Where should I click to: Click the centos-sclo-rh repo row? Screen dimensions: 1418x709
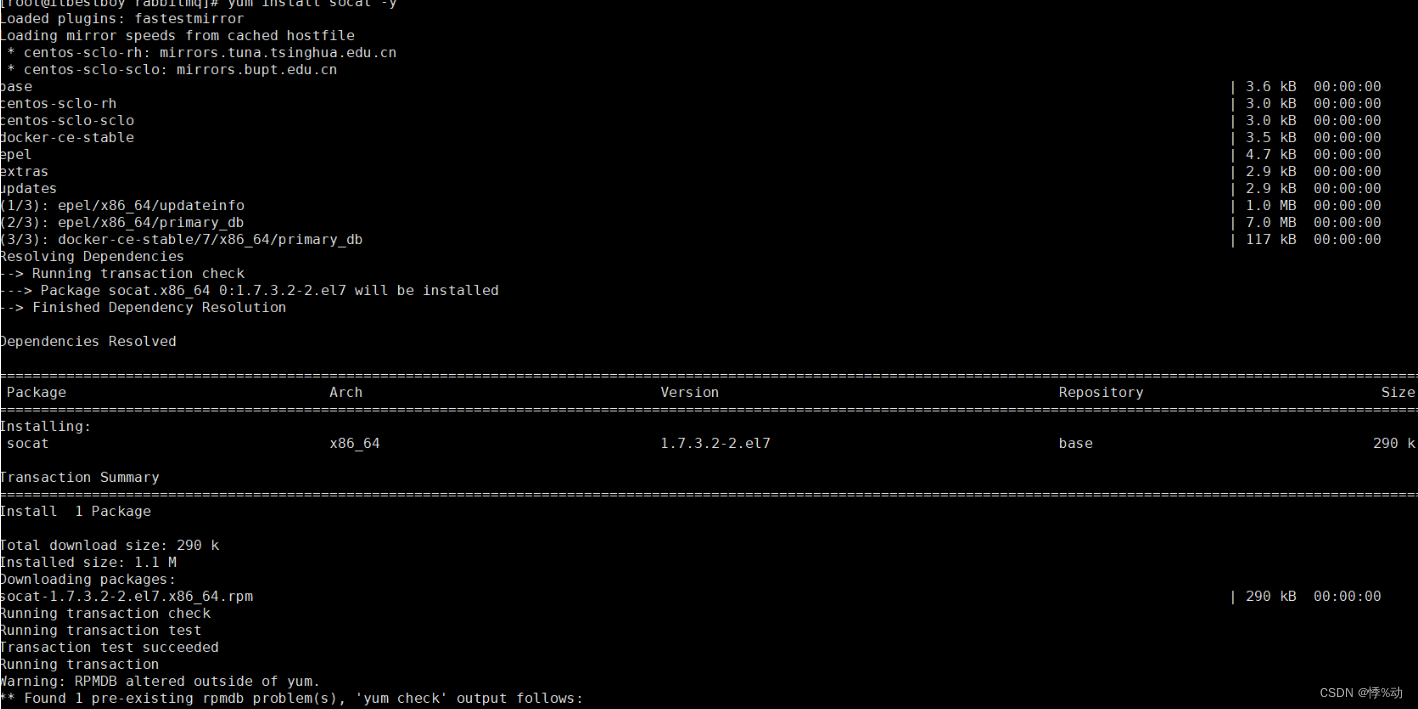click(x=690, y=103)
